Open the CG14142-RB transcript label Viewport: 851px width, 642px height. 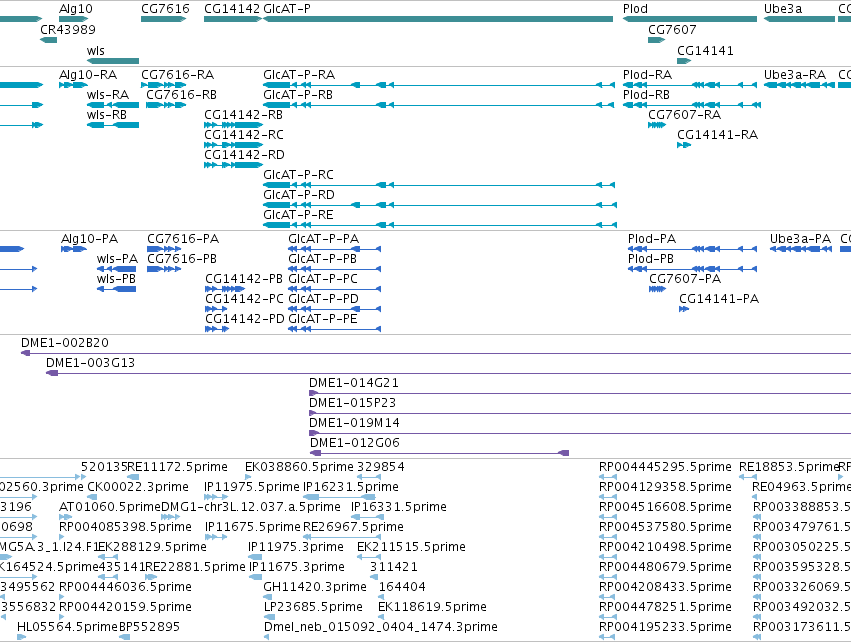tap(243, 115)
